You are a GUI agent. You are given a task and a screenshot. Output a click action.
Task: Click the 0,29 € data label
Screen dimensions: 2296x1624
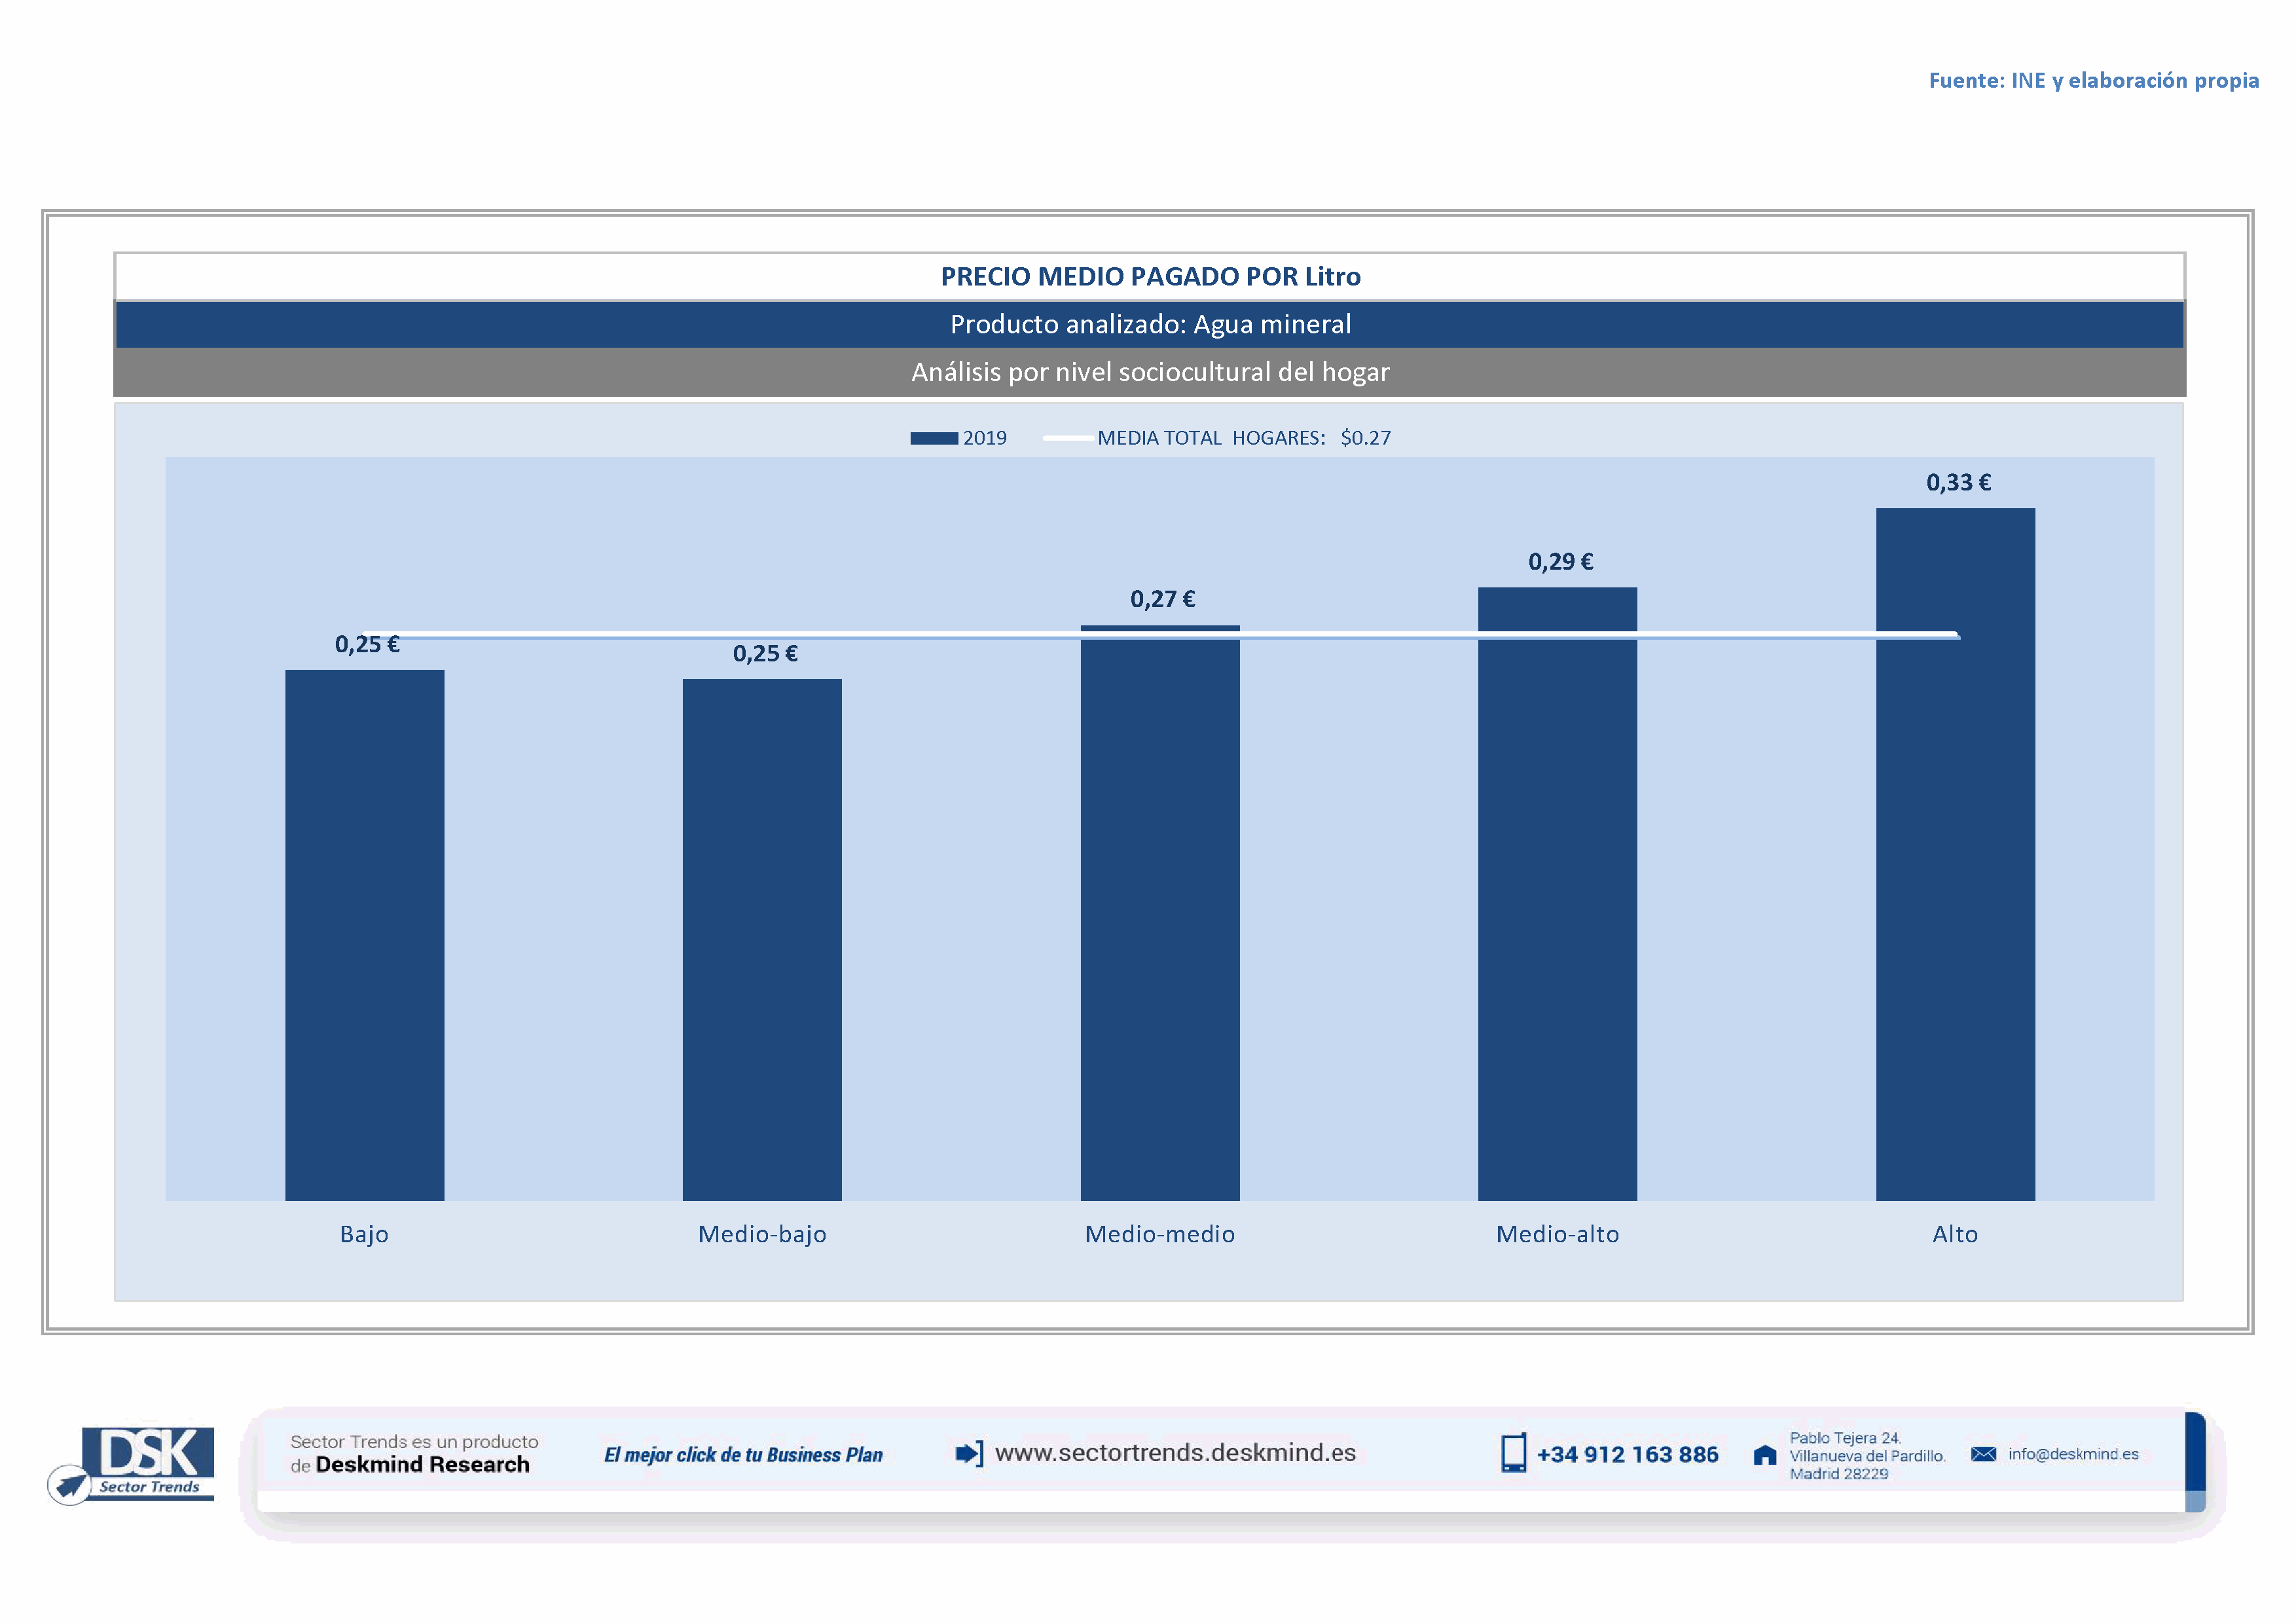(1560, 562)
